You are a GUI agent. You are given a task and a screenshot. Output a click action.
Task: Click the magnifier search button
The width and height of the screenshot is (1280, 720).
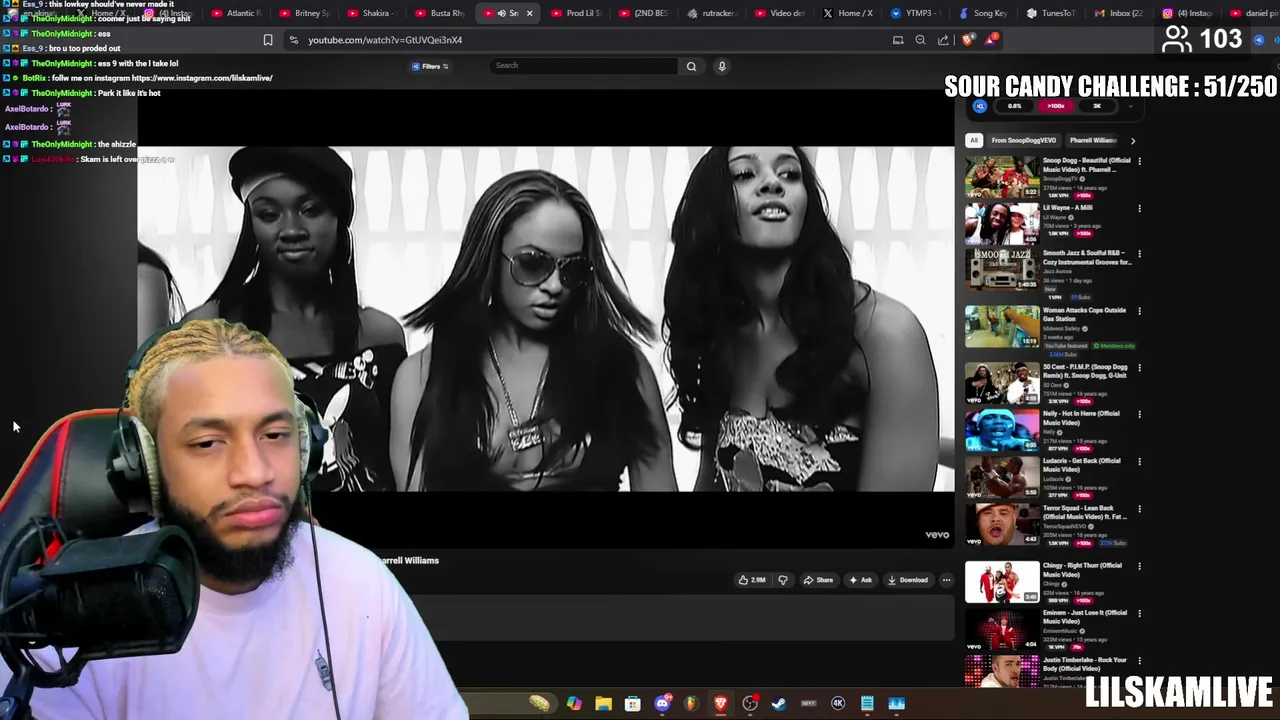691,66
